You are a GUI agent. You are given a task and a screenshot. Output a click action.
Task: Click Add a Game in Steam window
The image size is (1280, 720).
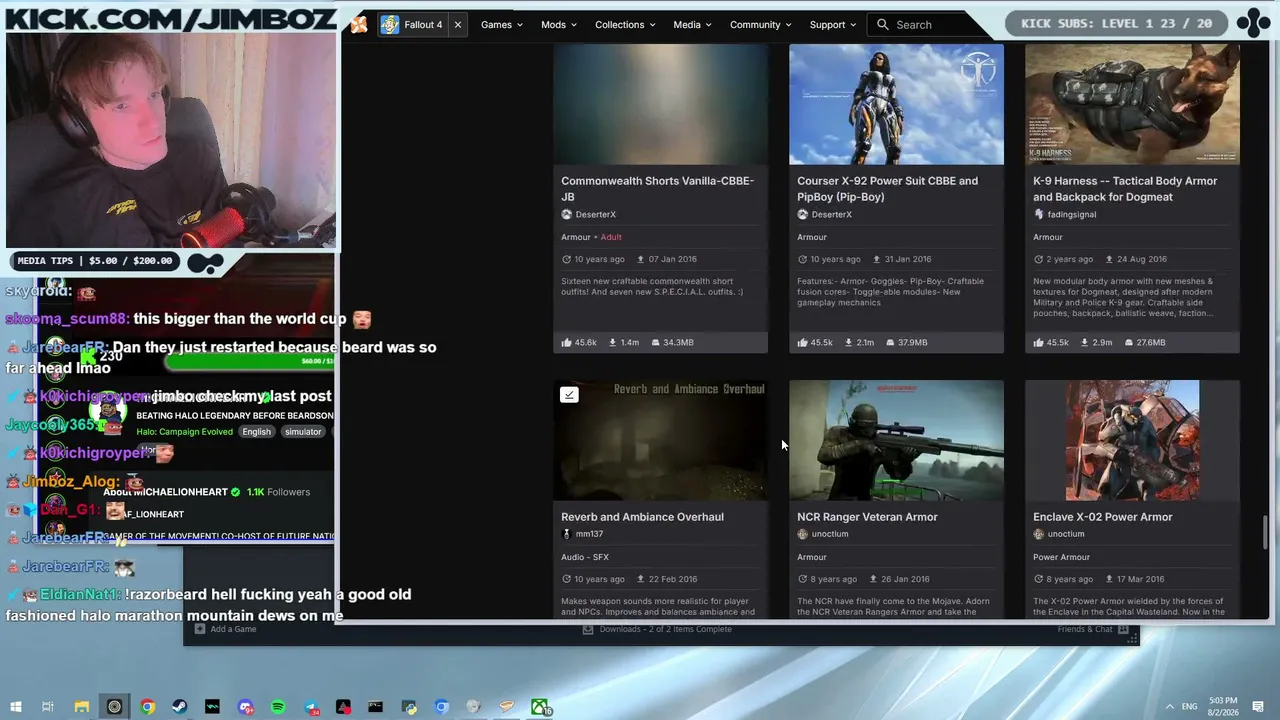(226, 629)
